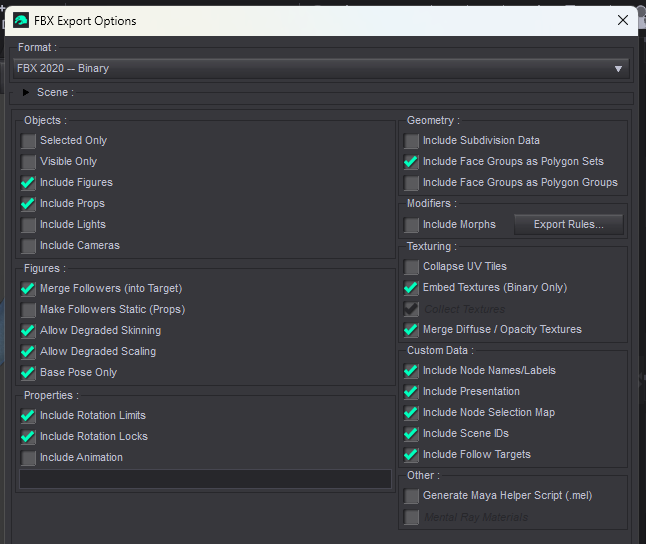This screenshot has height=544, width=646.
Task: Open the Export Rules... button
Action: (x=569, y=225)
